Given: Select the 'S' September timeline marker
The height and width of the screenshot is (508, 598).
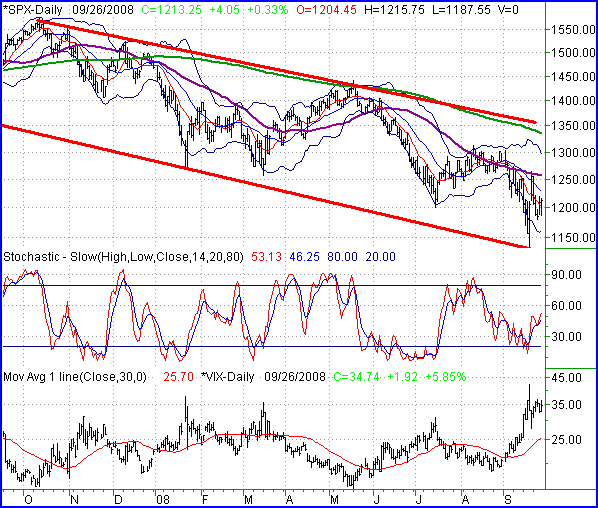Looking at the screenshot, I should point(508,499).
